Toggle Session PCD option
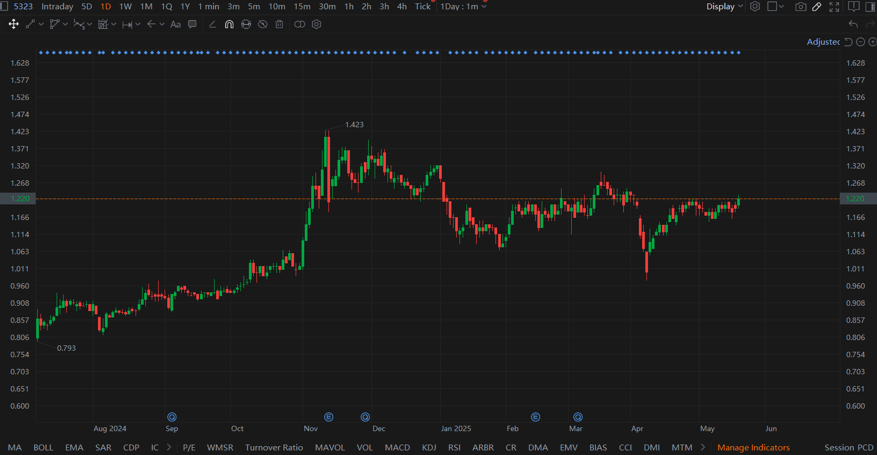The height and width of the screenshot is (455, 877). point(848,447)
